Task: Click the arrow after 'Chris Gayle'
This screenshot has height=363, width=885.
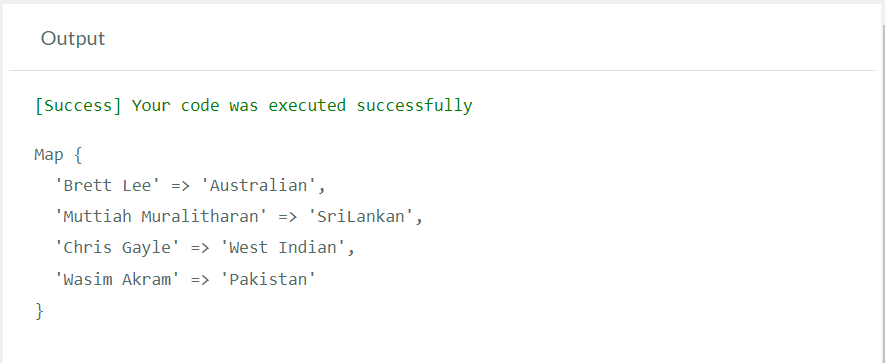Action: (200, 248)
